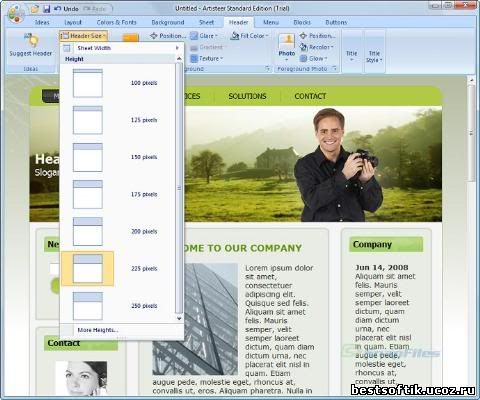
Task: Open the Artisteer application orb button
Action: coord(15,14)
